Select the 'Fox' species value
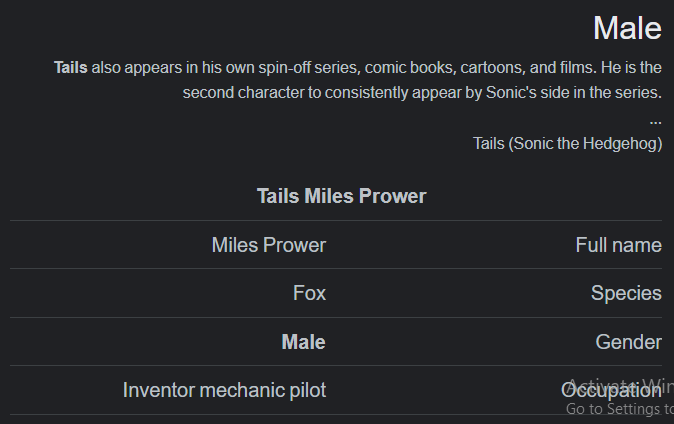Image resolution: width=674 pixels, height=424 pixels. coord(309,293)
